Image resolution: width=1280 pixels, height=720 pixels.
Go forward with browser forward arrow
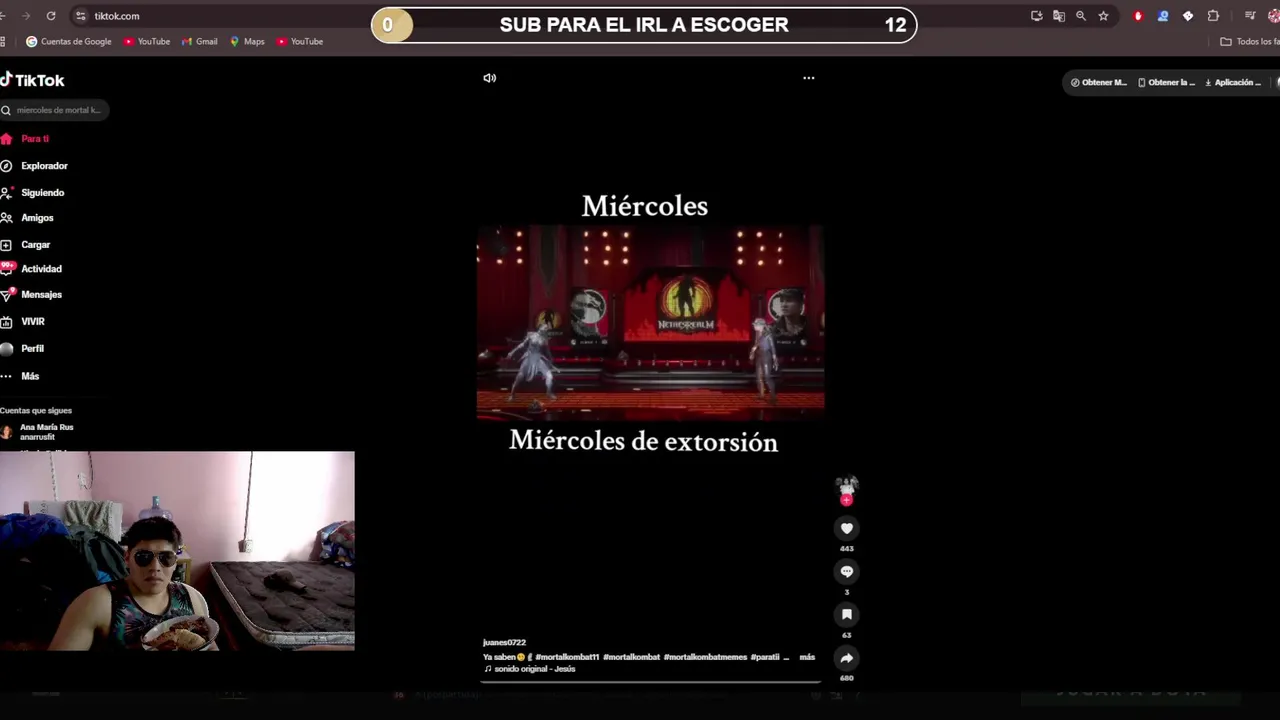tap(26, 16)
